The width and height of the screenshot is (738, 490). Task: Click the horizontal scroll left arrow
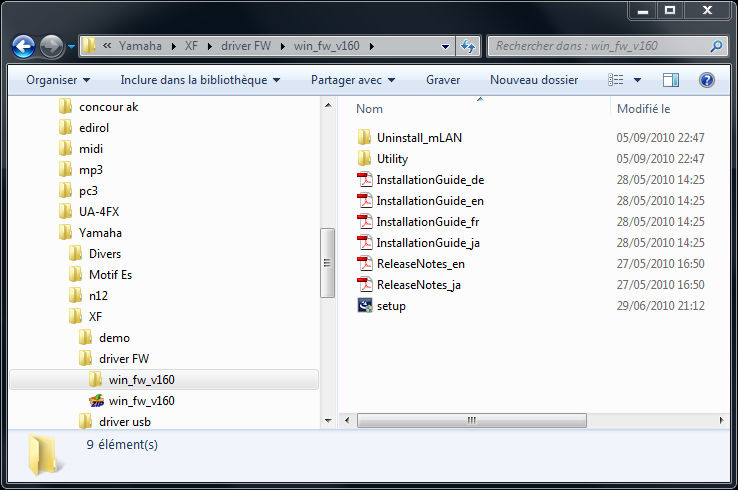coord(347,420)
